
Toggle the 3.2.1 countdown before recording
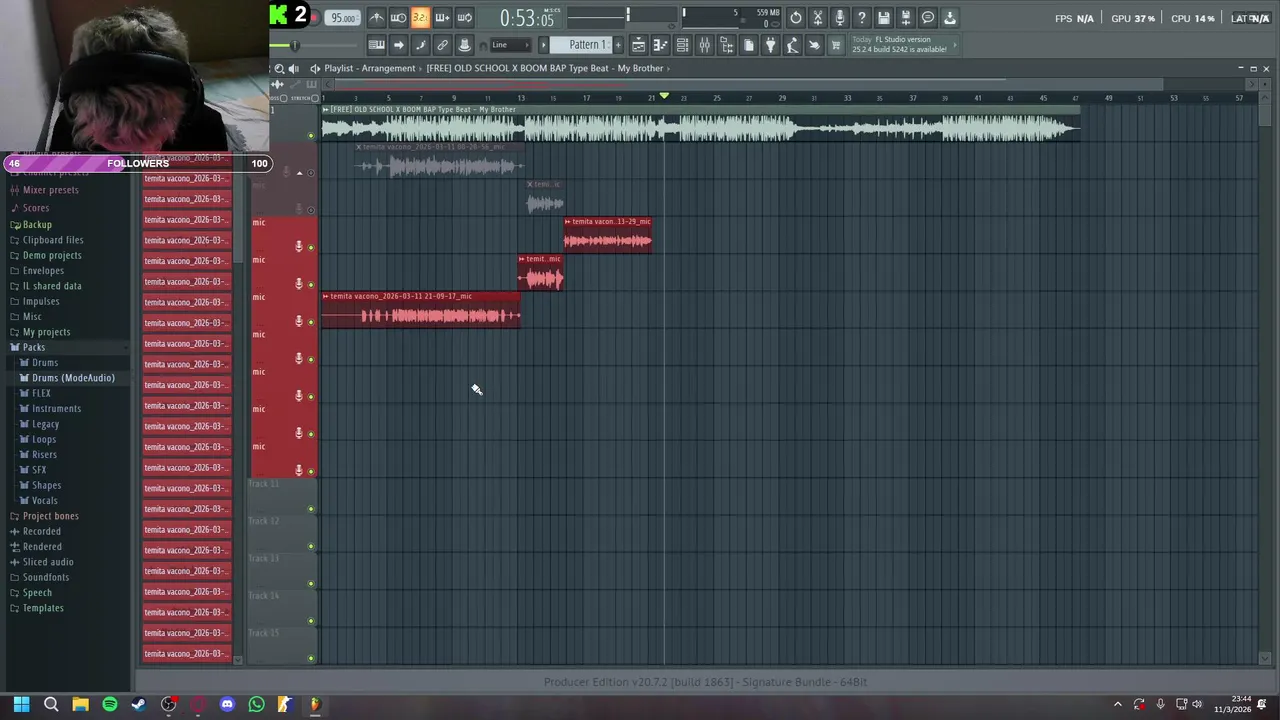(420, 17)
